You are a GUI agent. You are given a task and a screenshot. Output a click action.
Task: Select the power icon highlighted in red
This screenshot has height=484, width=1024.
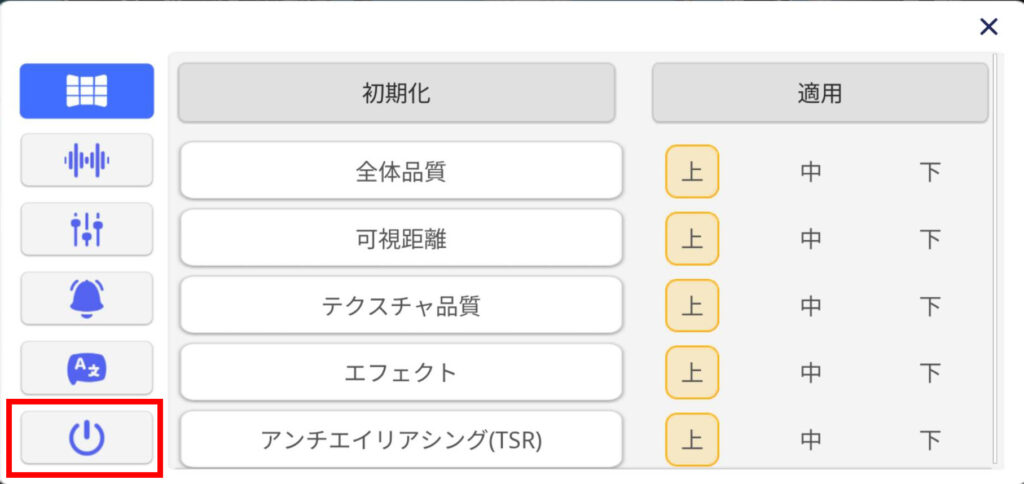pos(87,438)
